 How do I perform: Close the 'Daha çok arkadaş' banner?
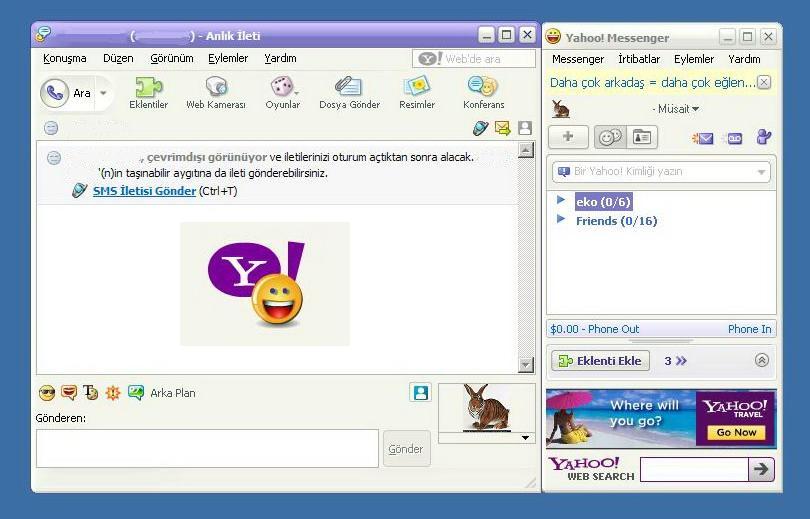tap(764, 82)
